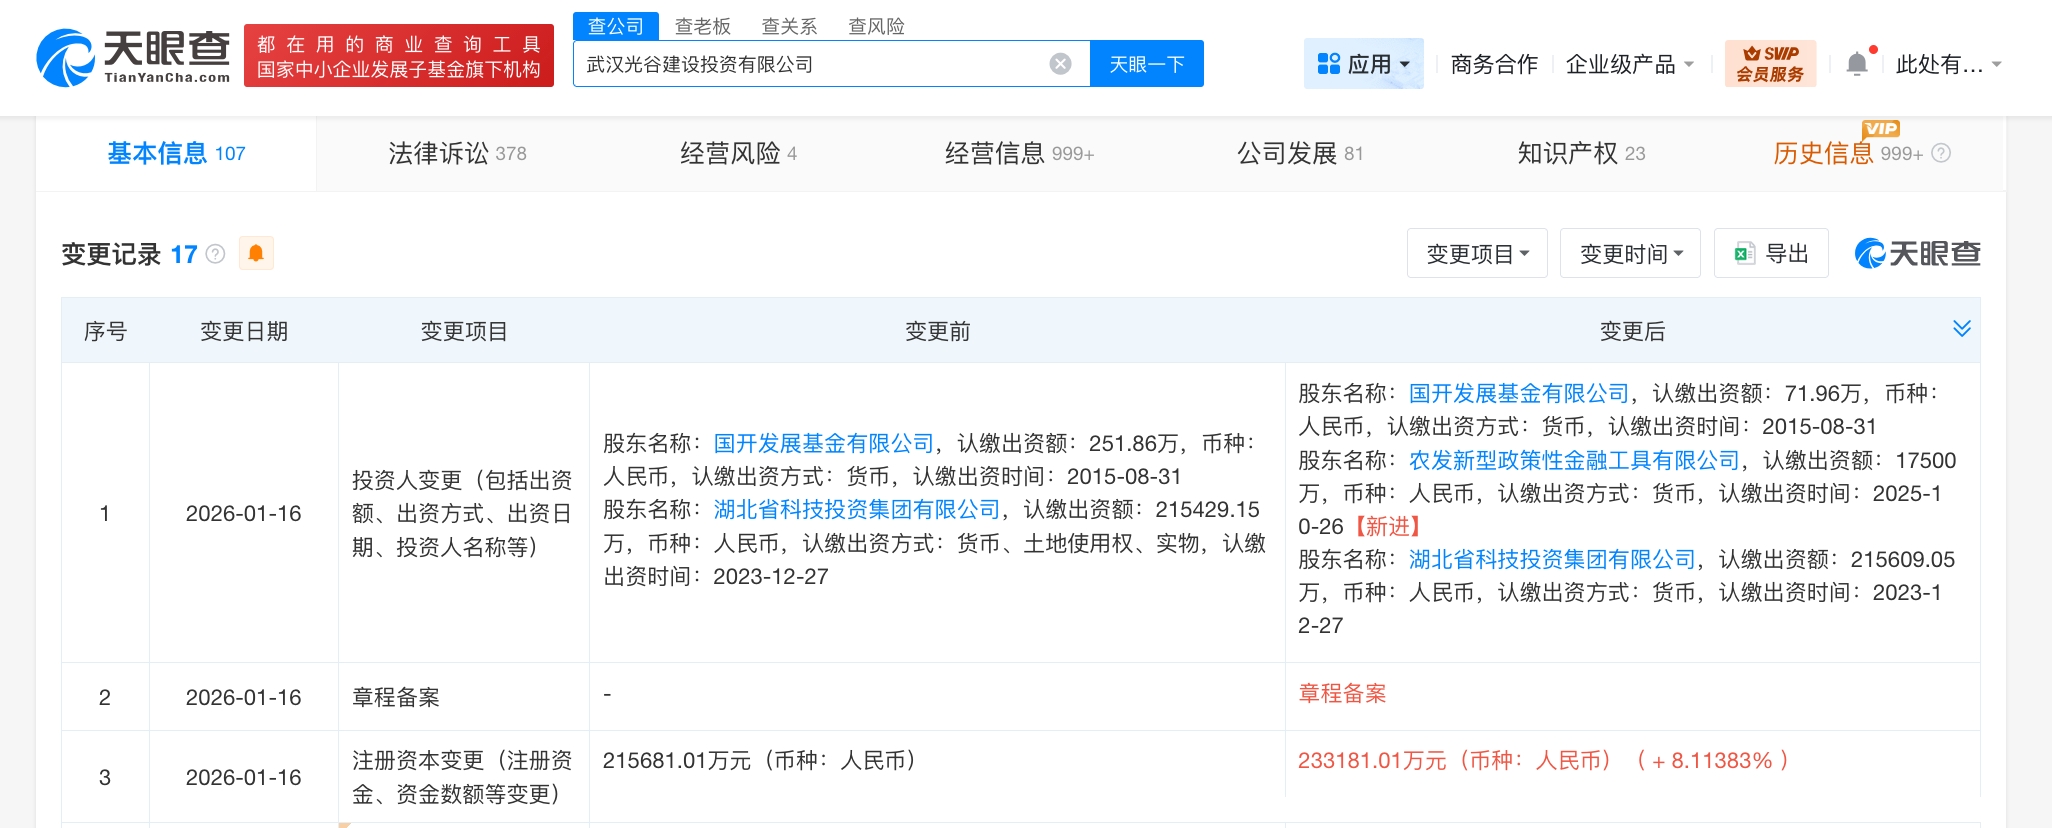Export records with 导出 button
Viewport: 2052px width, 828px height.
1771,254
